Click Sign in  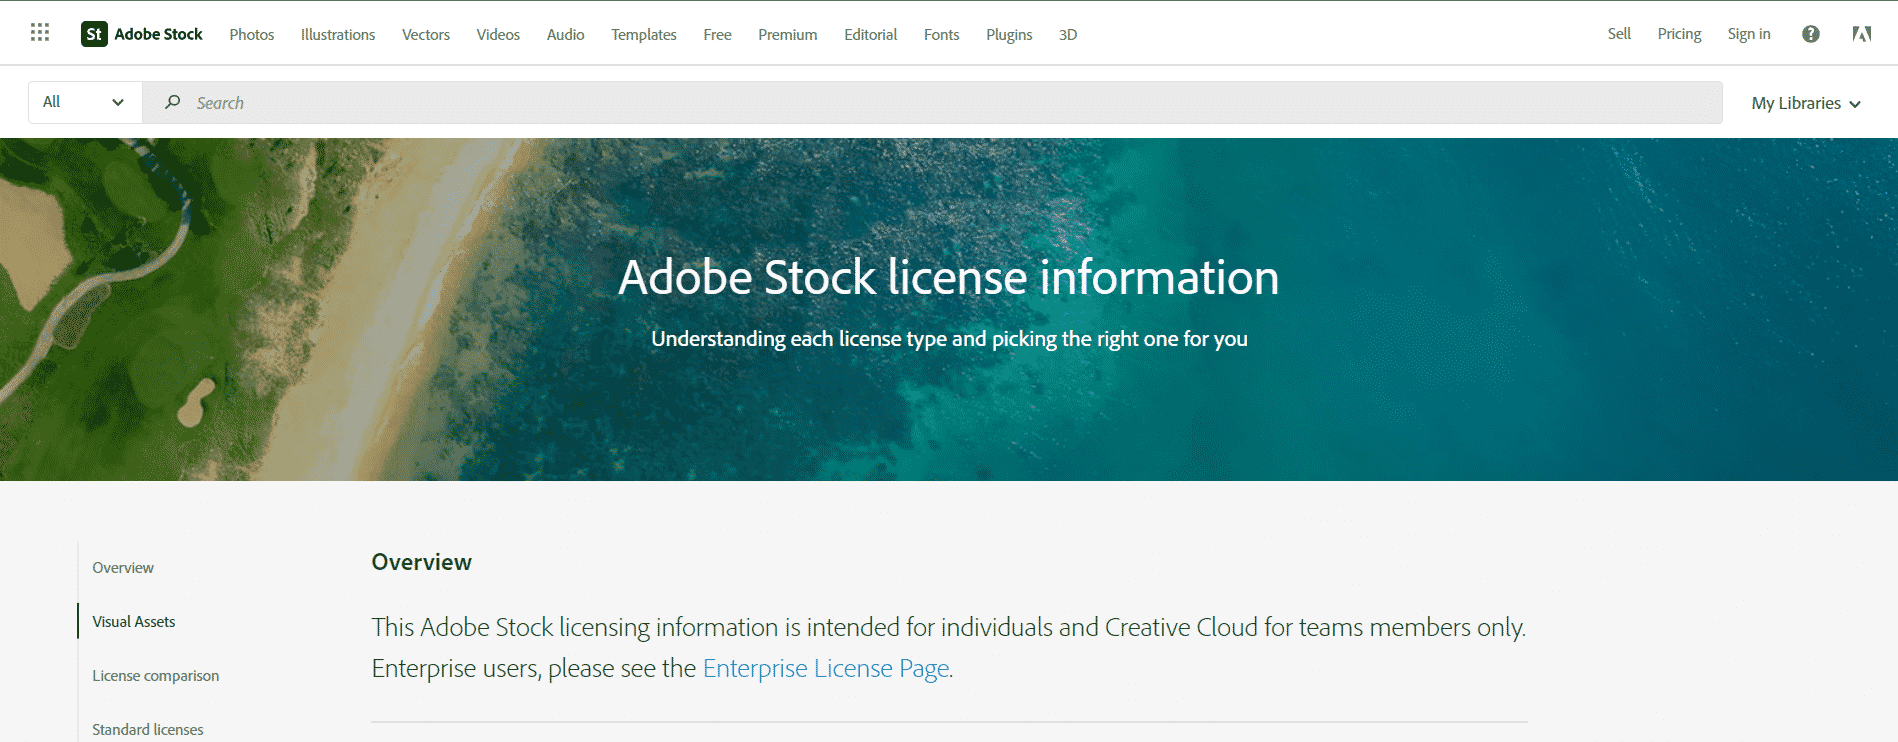(1748, 34)
